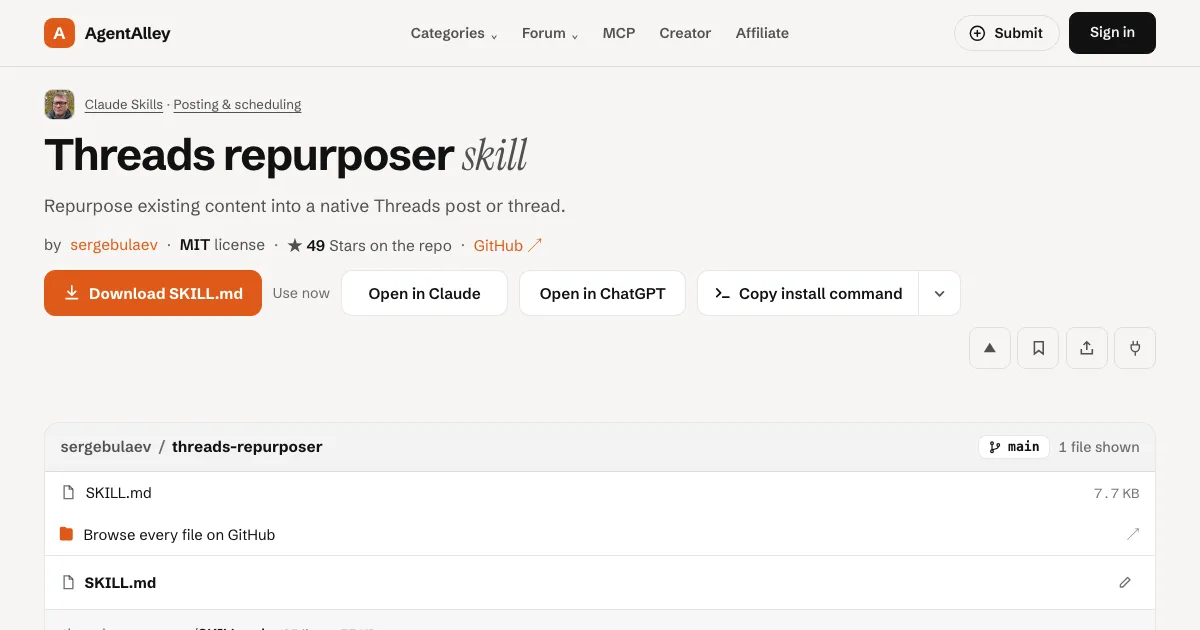Open the Affiliate nav item

pos(762,33)
